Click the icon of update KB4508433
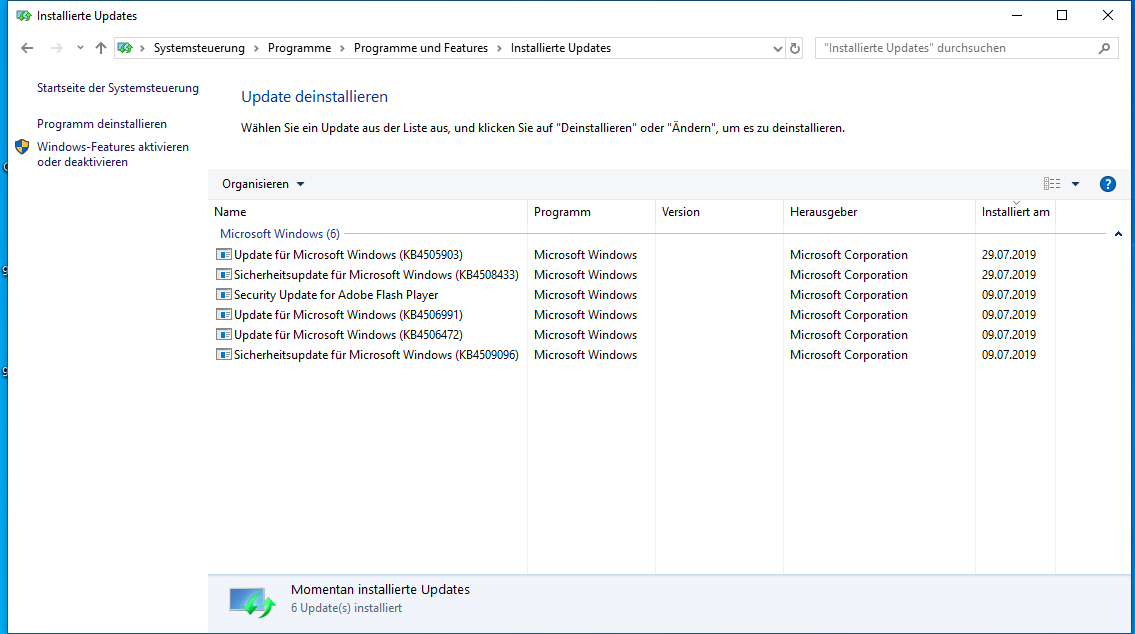1135x634 pixels. click(x=224, y=275)
